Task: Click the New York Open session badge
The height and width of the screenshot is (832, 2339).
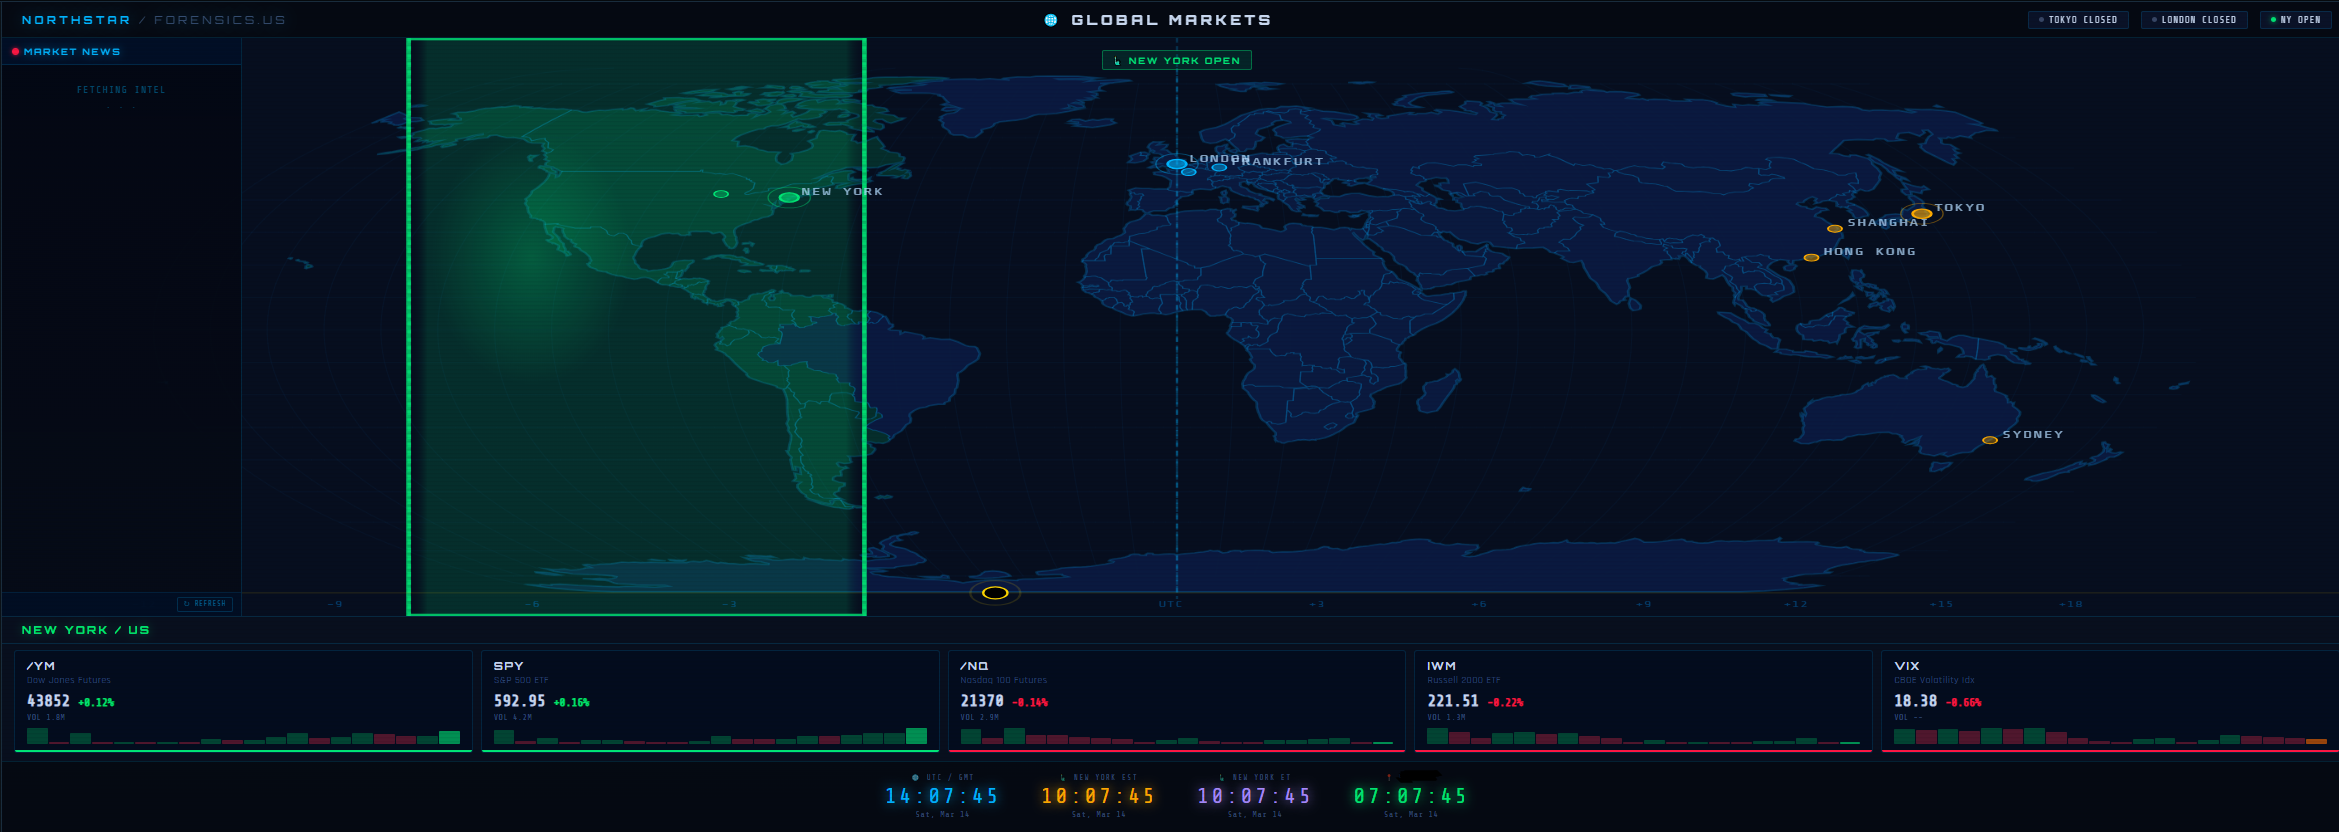Action: (x=1177, y=61)
